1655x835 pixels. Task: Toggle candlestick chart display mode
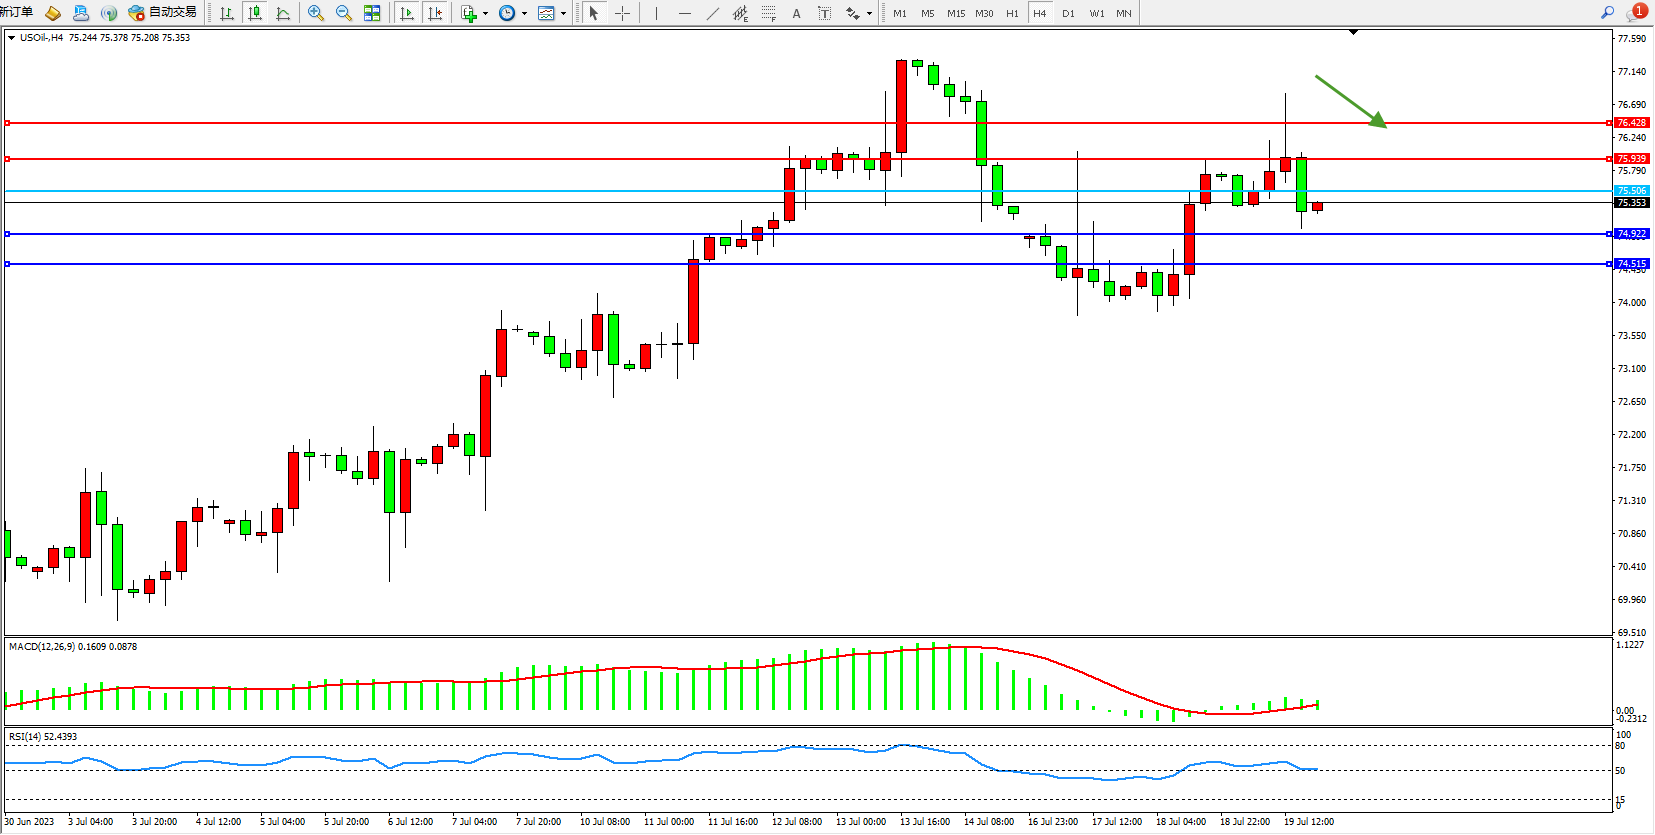click(x=255, y=13)
